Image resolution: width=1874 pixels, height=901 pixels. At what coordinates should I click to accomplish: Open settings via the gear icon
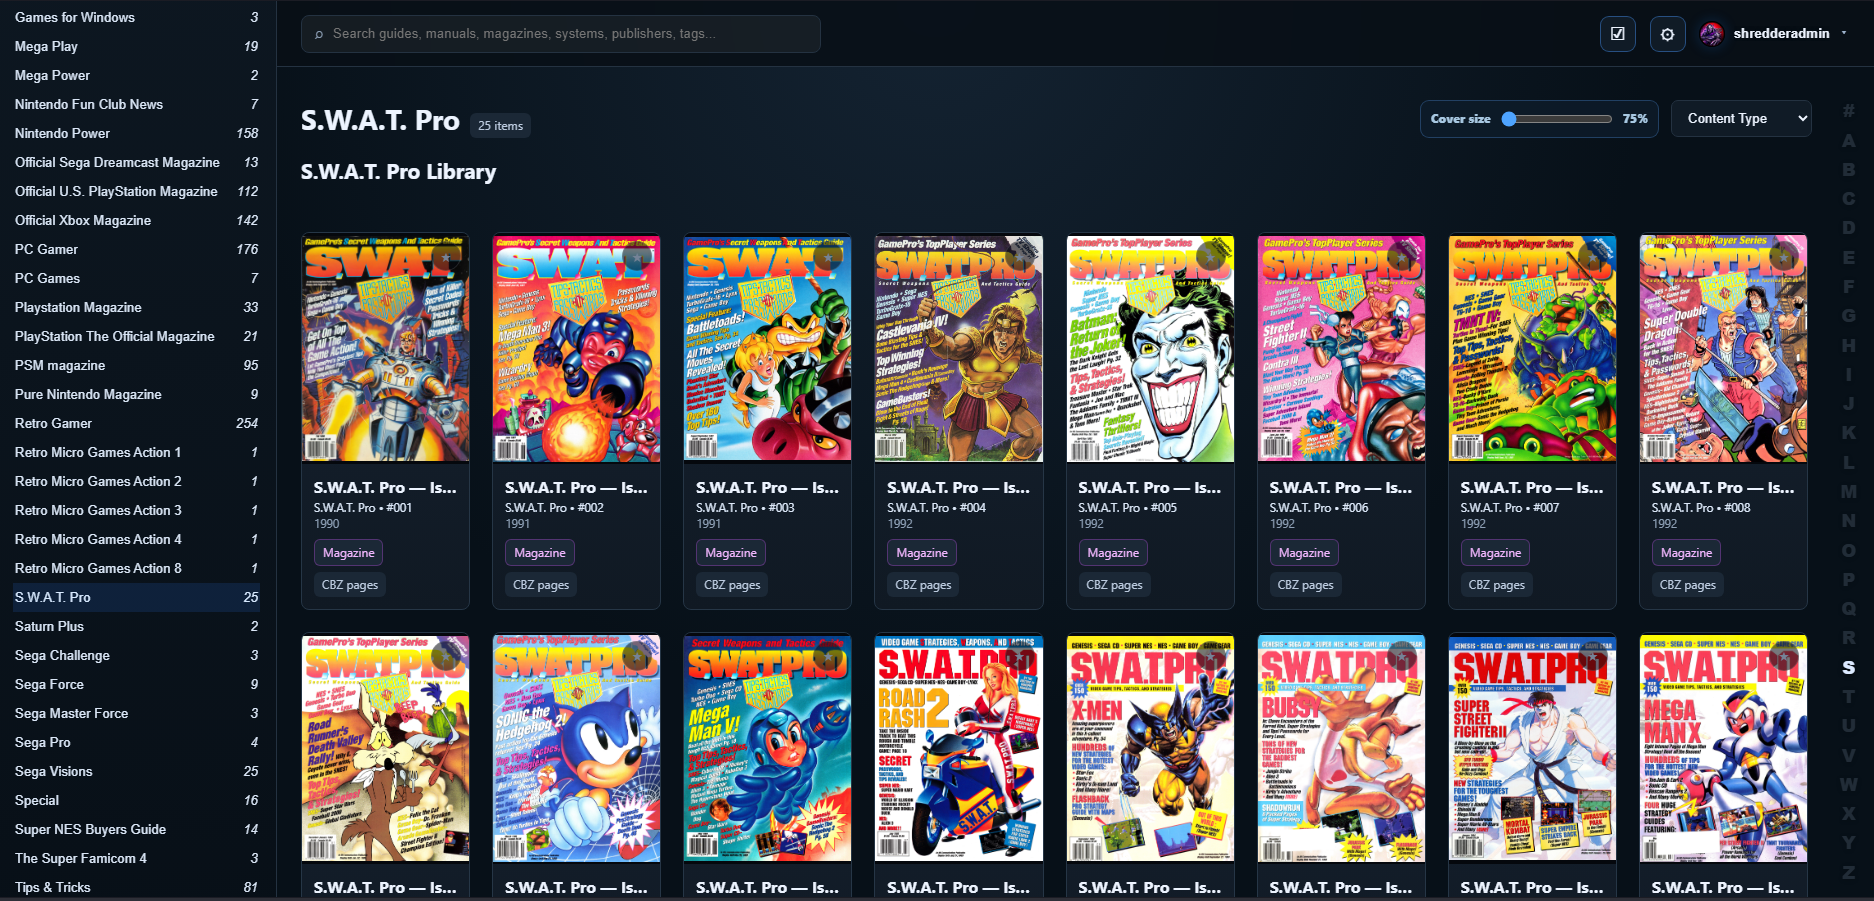pos(1667,34)
